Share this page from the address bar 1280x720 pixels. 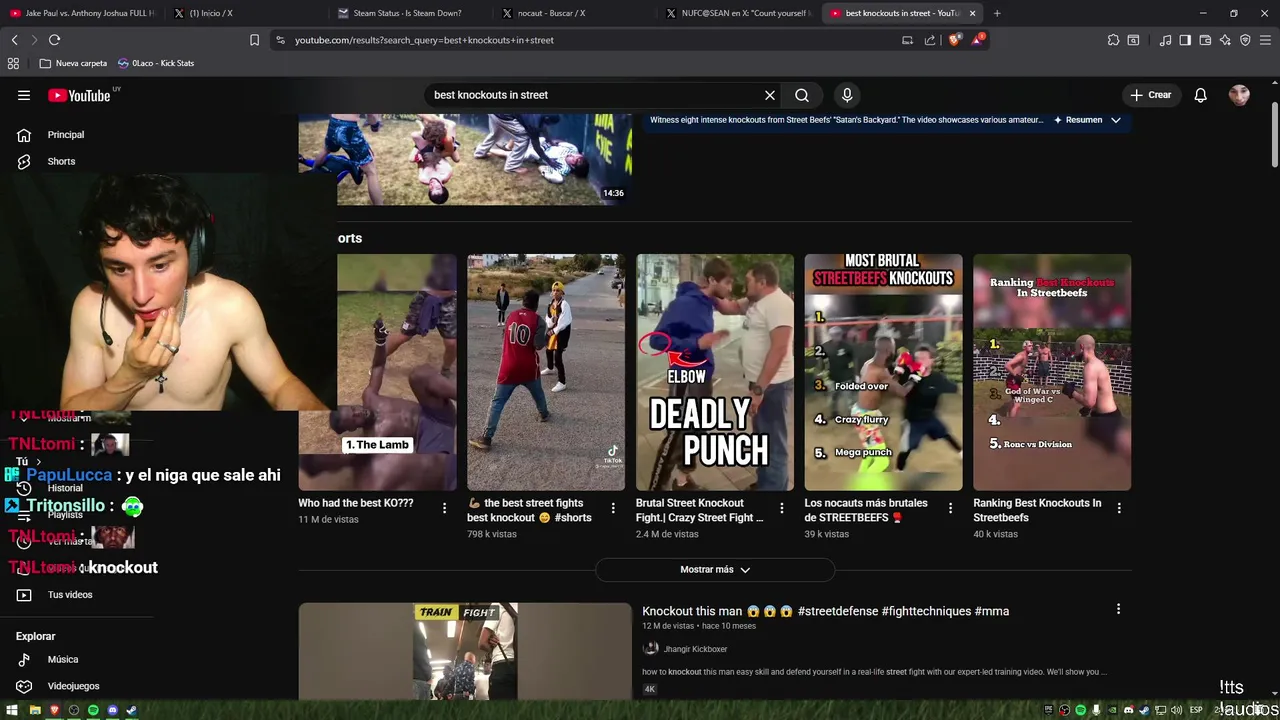930,40
